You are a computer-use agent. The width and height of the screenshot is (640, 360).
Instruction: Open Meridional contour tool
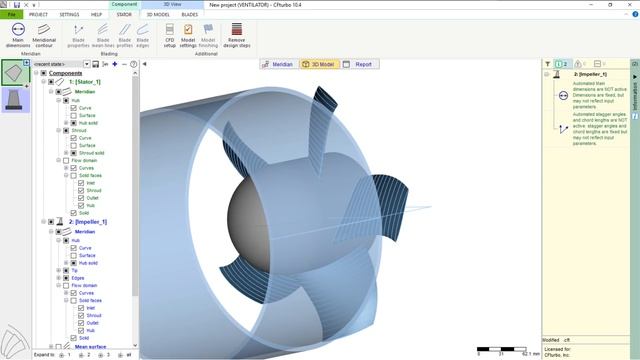click(x=44, y=35)
